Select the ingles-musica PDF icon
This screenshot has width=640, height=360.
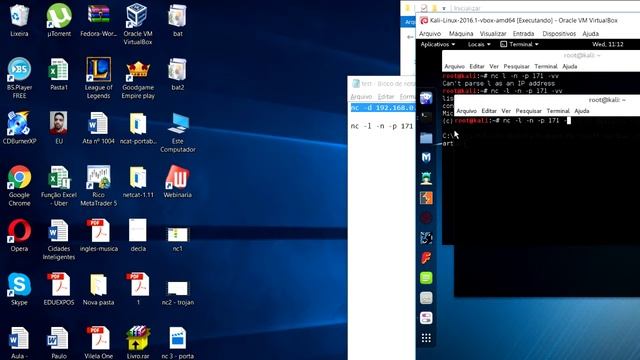click(x=98, y=235)
